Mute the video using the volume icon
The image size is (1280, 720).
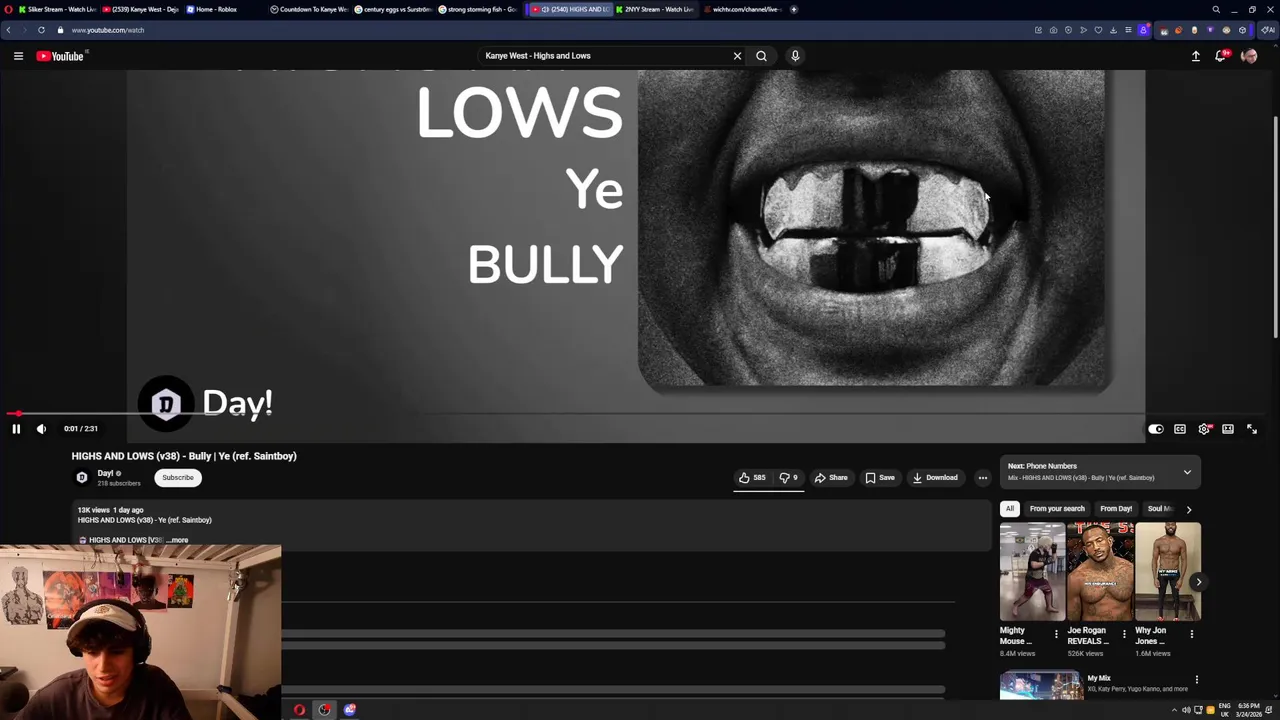41,429
